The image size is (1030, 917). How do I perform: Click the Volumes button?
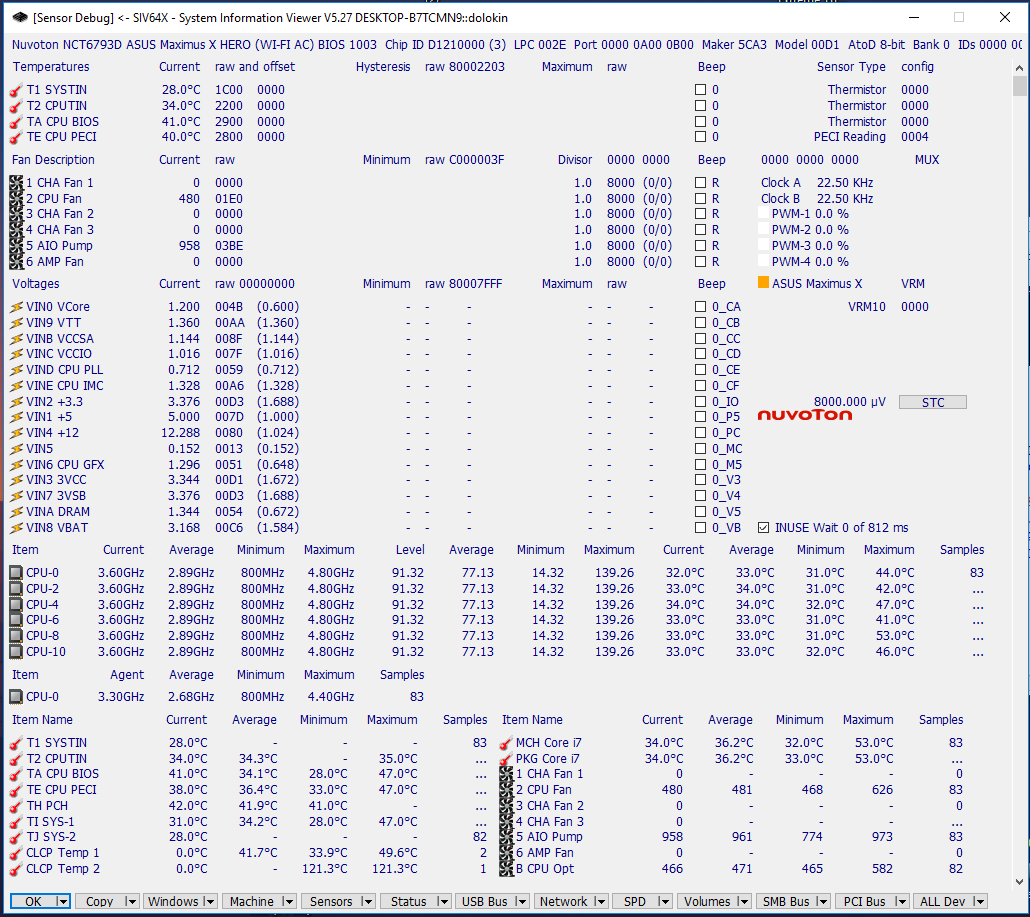(707, 902)
